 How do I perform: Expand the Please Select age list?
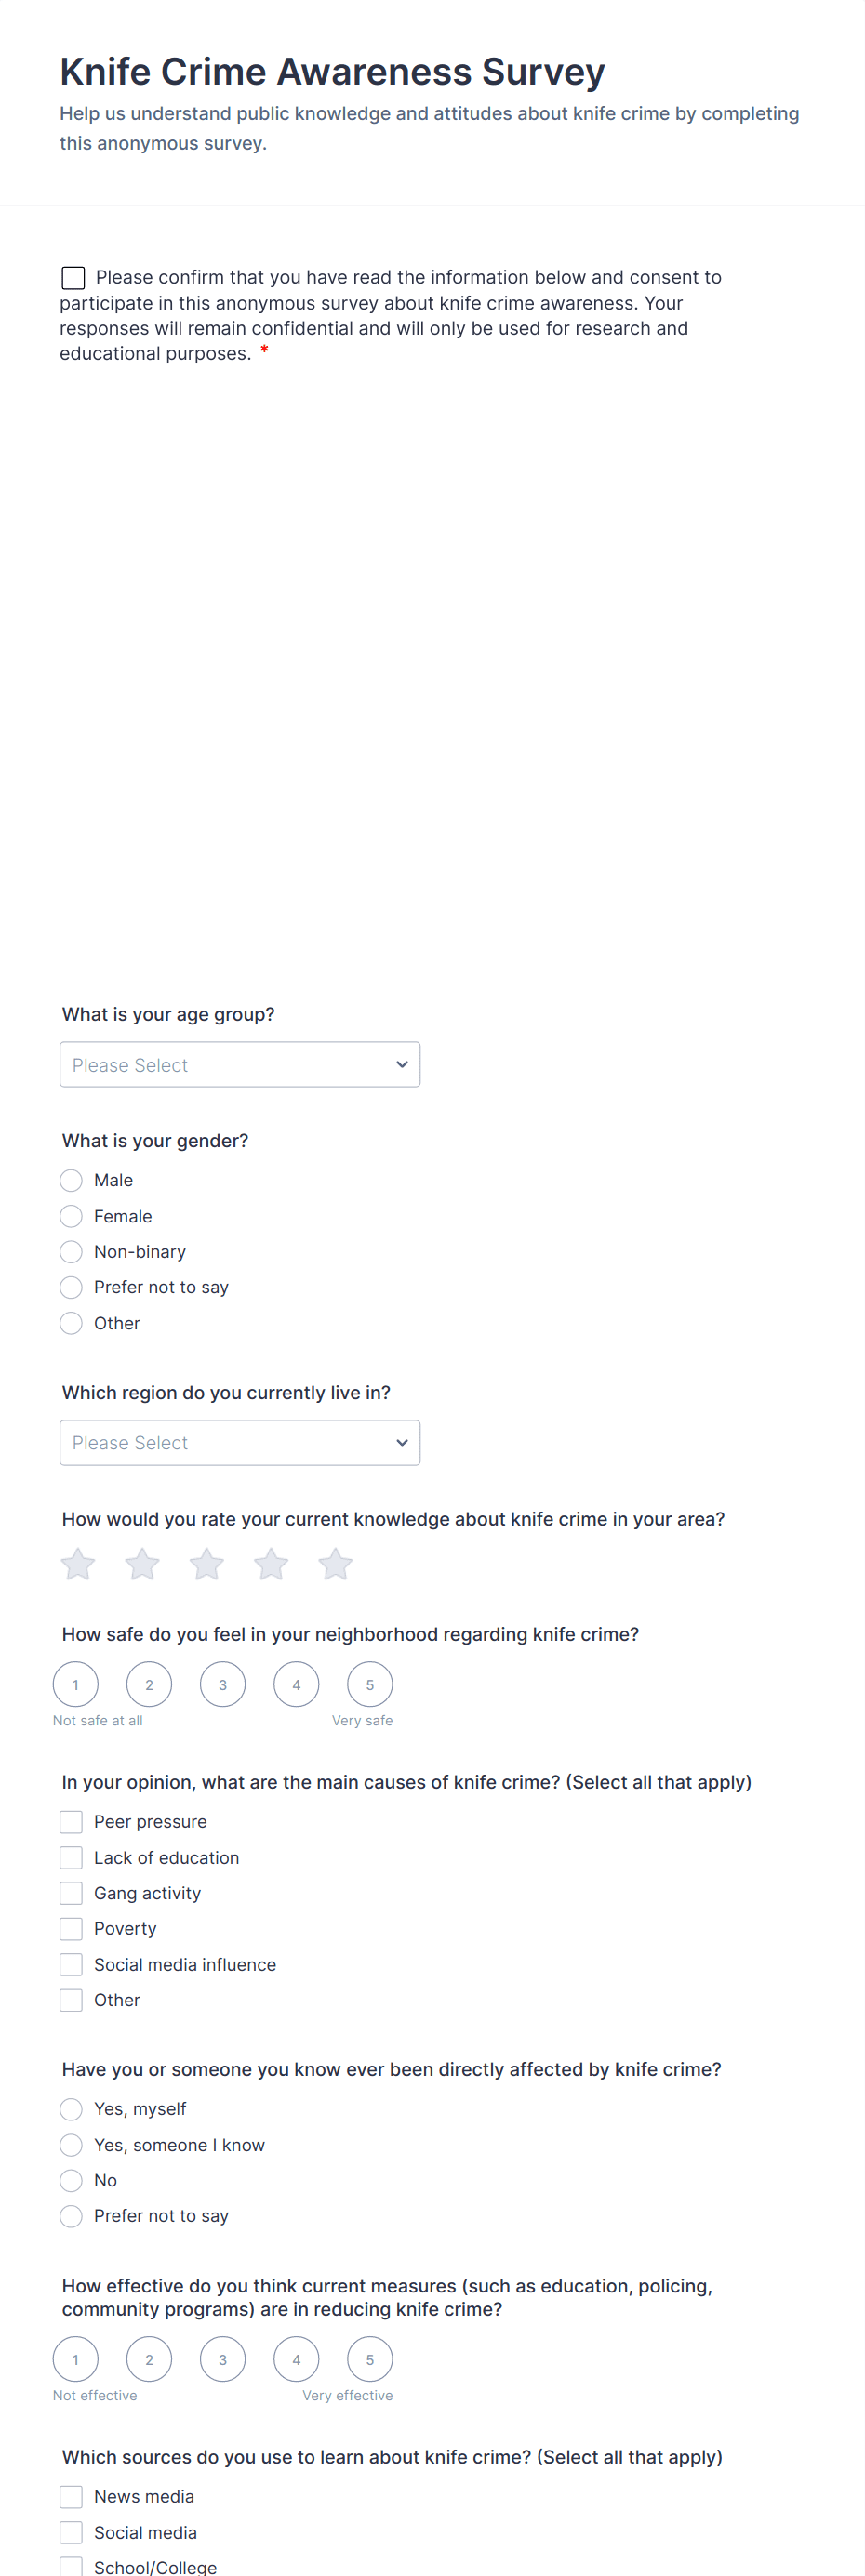240,1064
